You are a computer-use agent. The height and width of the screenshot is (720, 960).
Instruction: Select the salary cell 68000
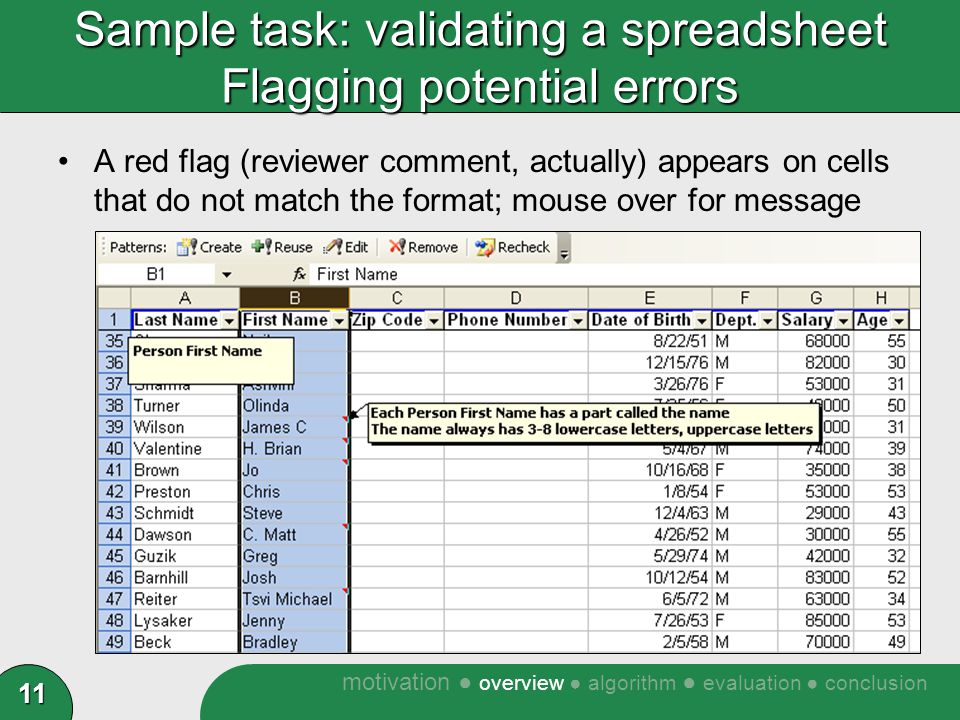click(x=816, y=341)
